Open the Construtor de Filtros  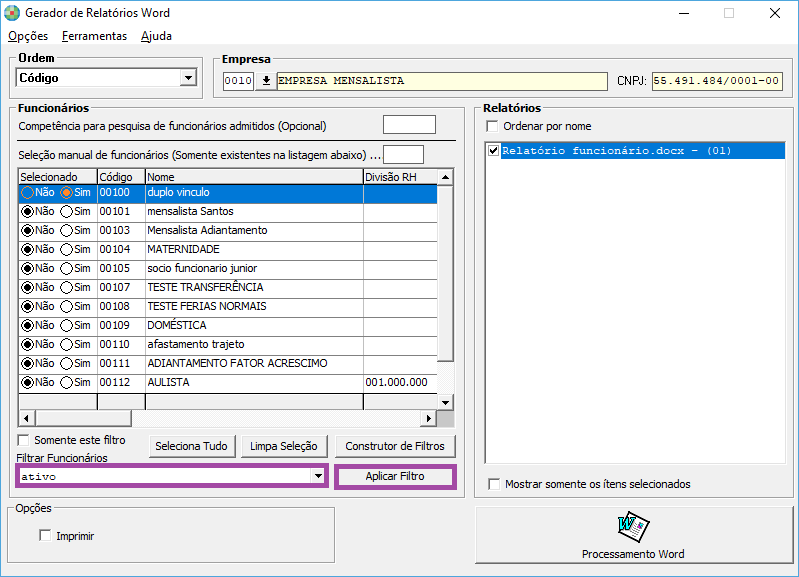click(395, 447)
